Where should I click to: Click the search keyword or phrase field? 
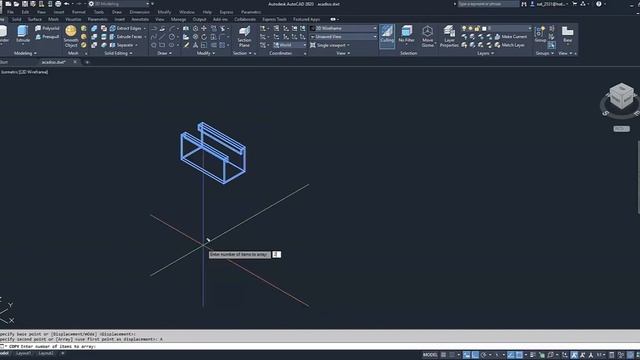[x=488, y=4]
